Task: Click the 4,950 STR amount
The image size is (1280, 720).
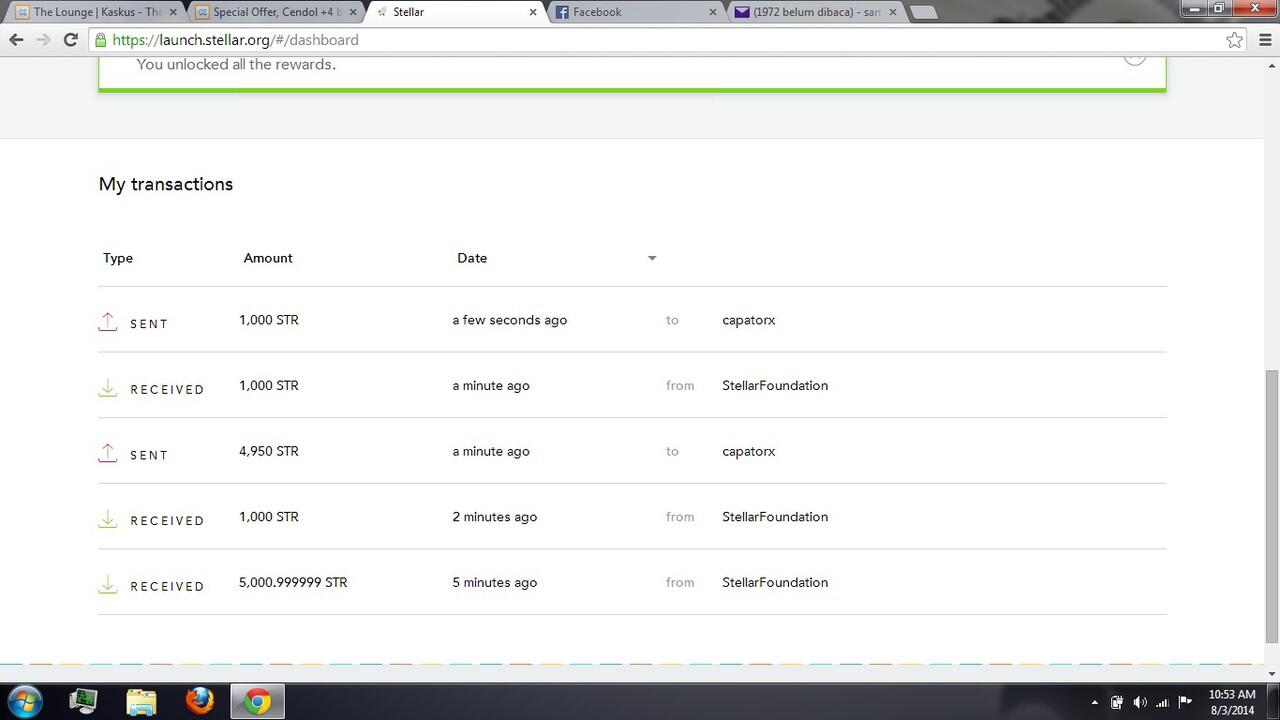Action: point(269,451)
